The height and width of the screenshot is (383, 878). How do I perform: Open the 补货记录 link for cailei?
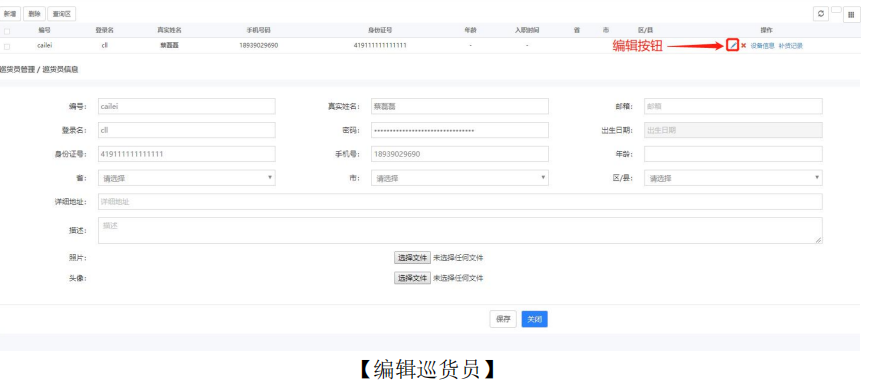click(x=791, y=46)
